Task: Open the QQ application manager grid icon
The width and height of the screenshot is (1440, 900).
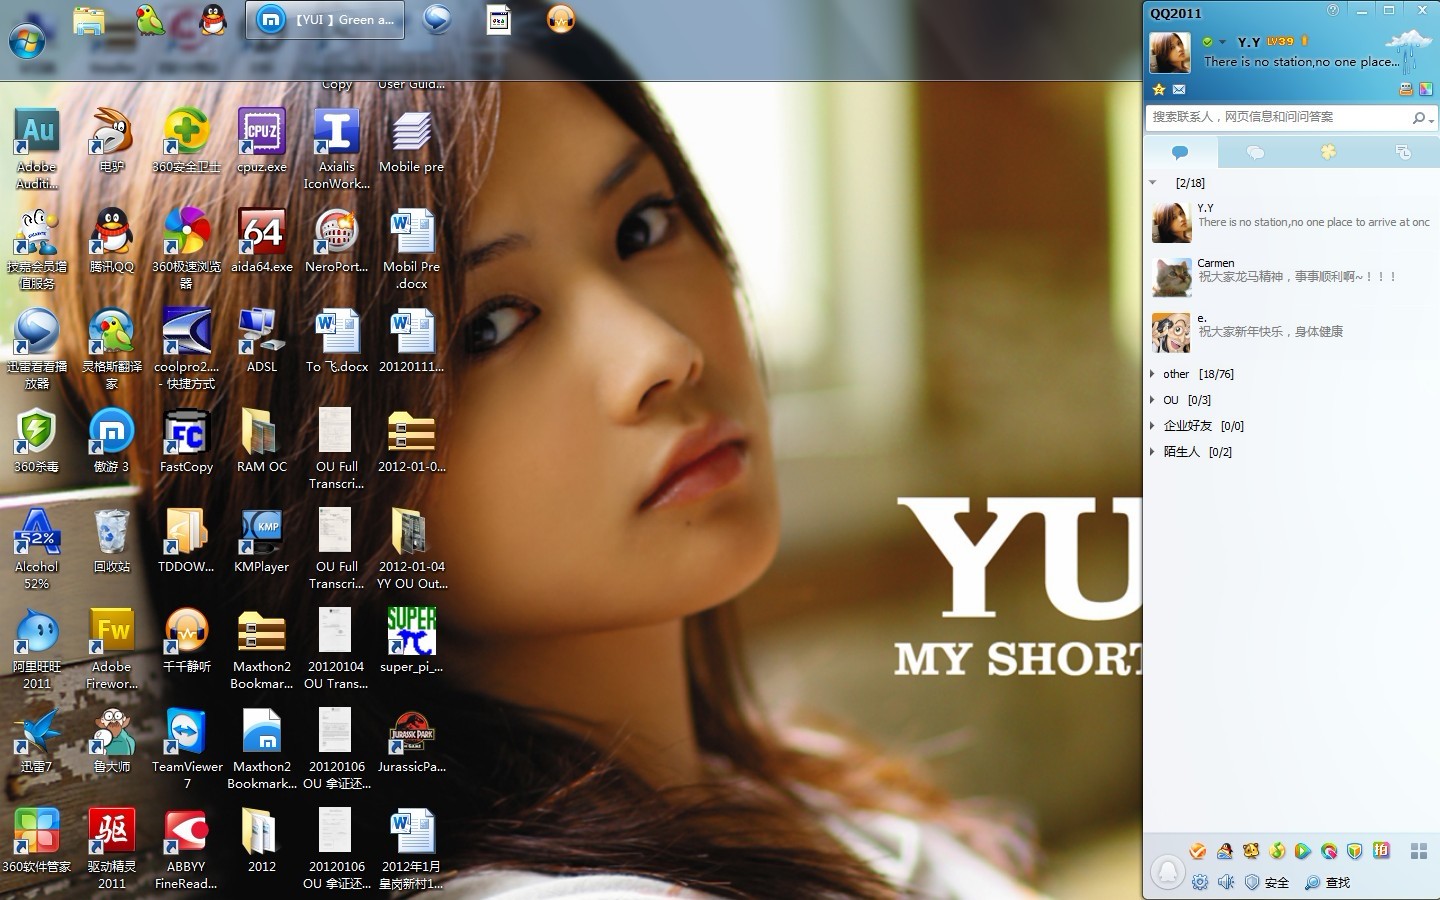Action: click(x=1418, y=851)
